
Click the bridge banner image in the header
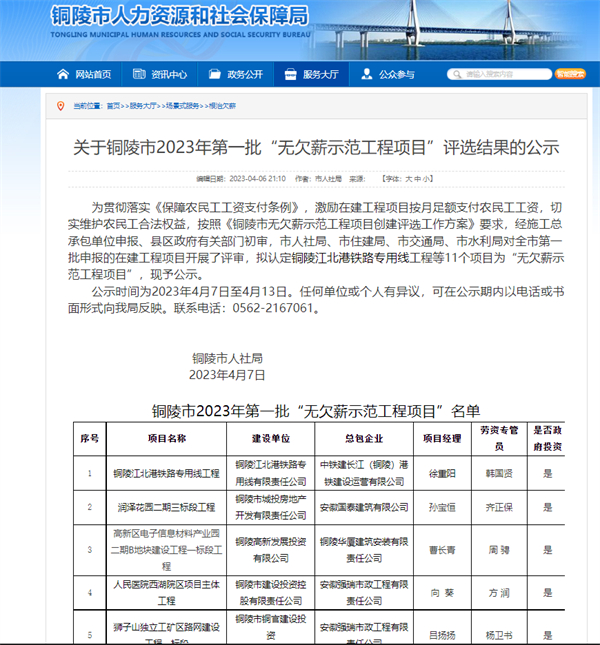point(500,28)
